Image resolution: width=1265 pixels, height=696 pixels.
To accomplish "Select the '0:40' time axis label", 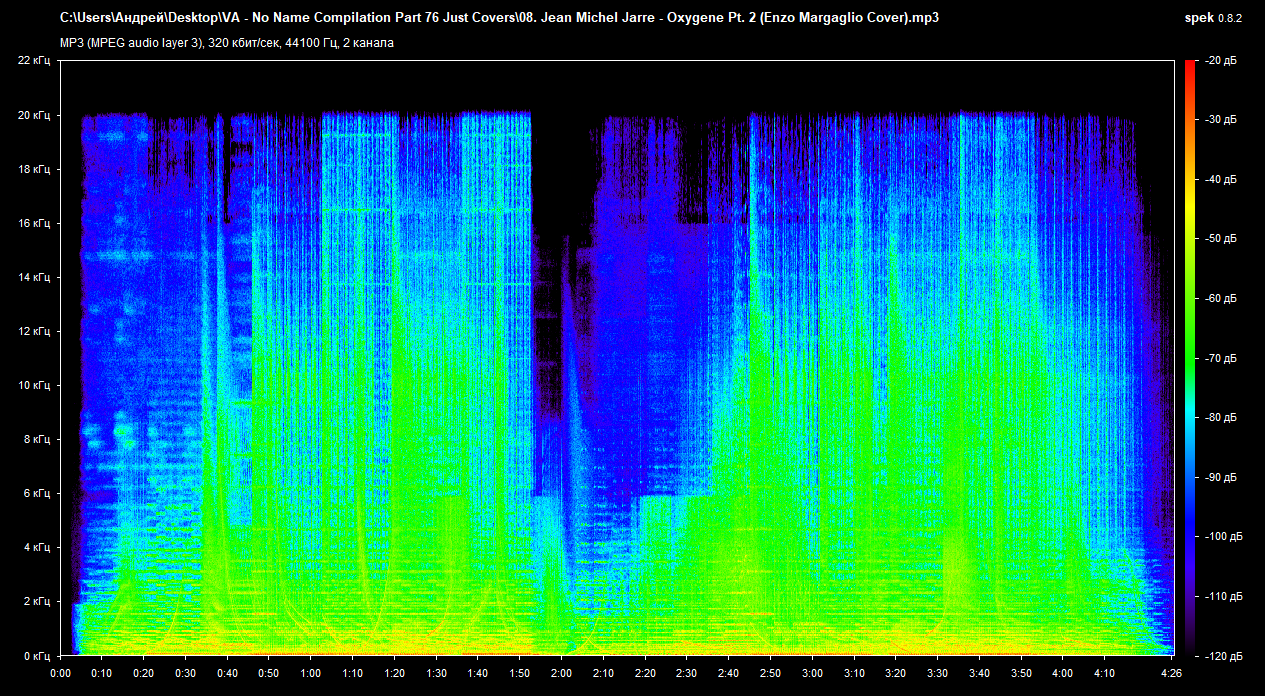I will pos(227,673).
